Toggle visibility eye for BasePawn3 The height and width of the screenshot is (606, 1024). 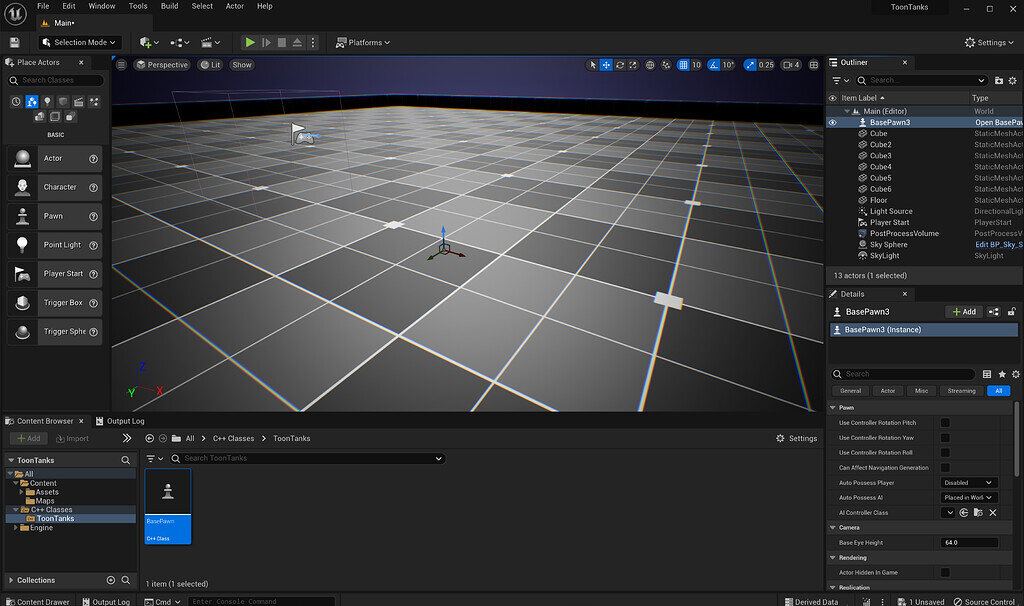[832, 122]
